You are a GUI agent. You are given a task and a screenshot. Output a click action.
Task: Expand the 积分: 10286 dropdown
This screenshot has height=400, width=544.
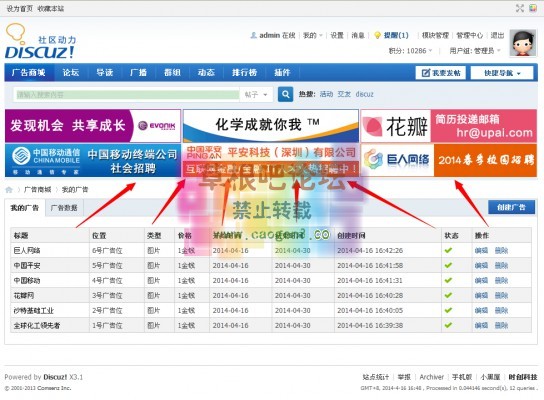coord(410,51)
